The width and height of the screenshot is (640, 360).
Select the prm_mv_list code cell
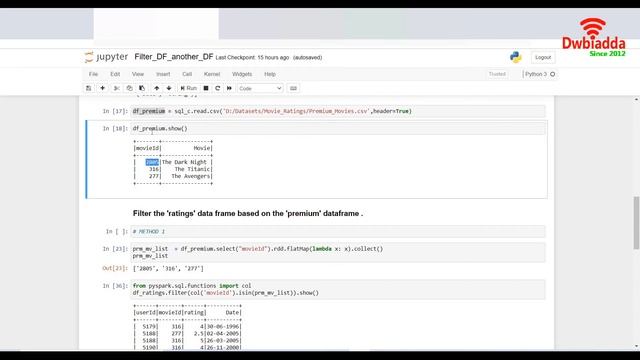[x=338, y=252]
